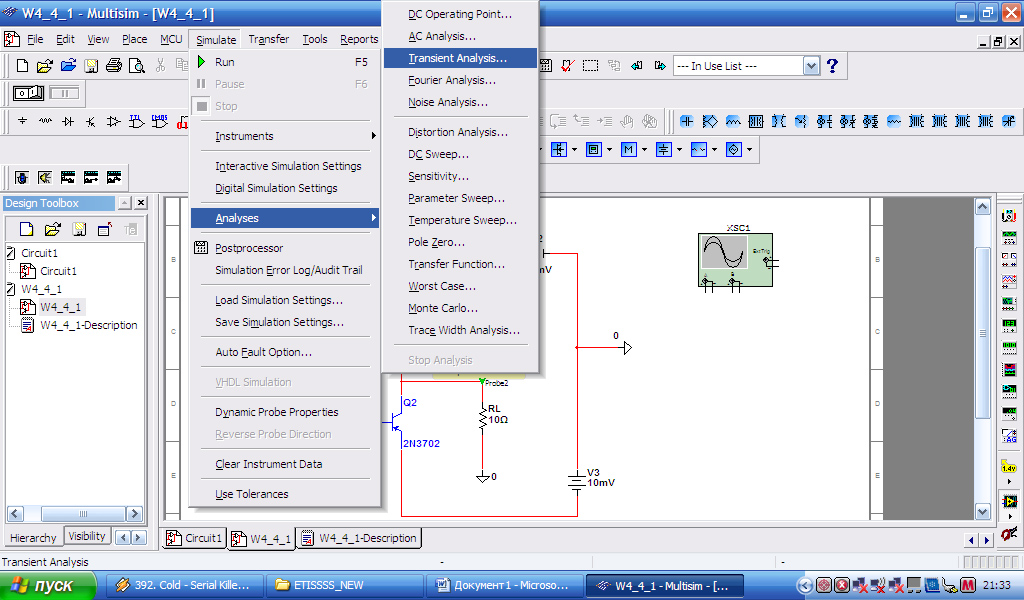Select Circuit1 child item in design tree
1024x600 pixels.
[x=58, y=271]
